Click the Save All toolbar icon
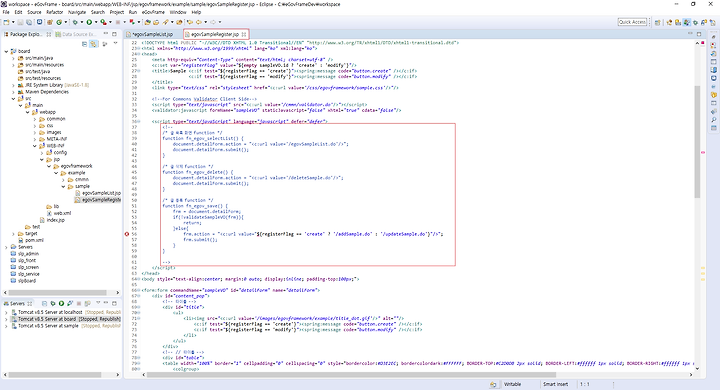 coord(29,22)
